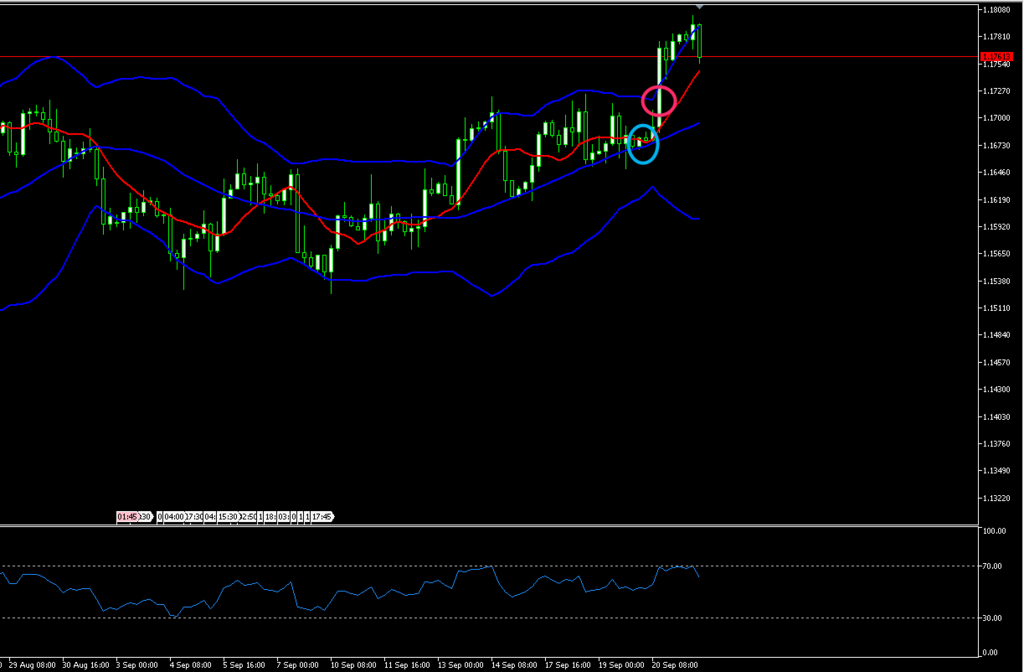This screenshot has height=672, width=1024.
Task: Click the 1.15920 price scale label
Action: point(997,227)
